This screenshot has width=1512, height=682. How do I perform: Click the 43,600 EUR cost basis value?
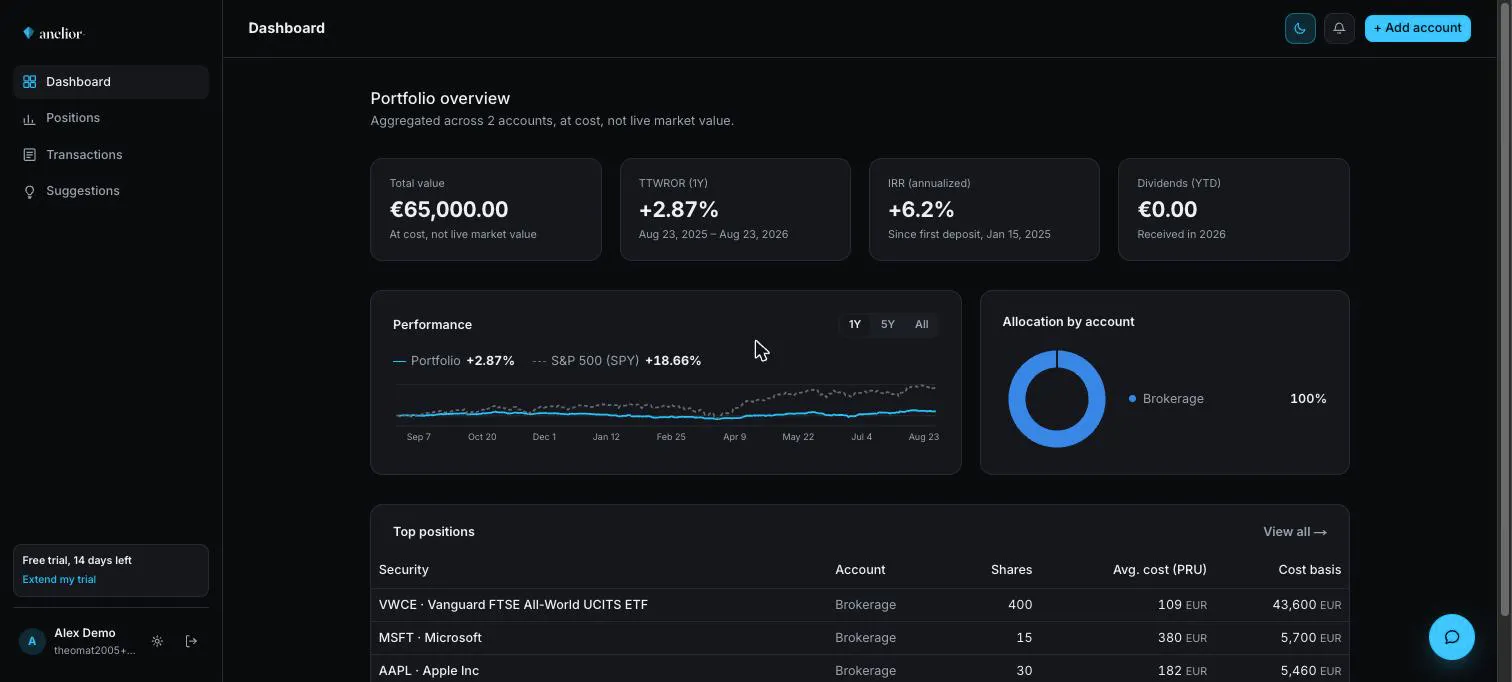point(1307,605)
